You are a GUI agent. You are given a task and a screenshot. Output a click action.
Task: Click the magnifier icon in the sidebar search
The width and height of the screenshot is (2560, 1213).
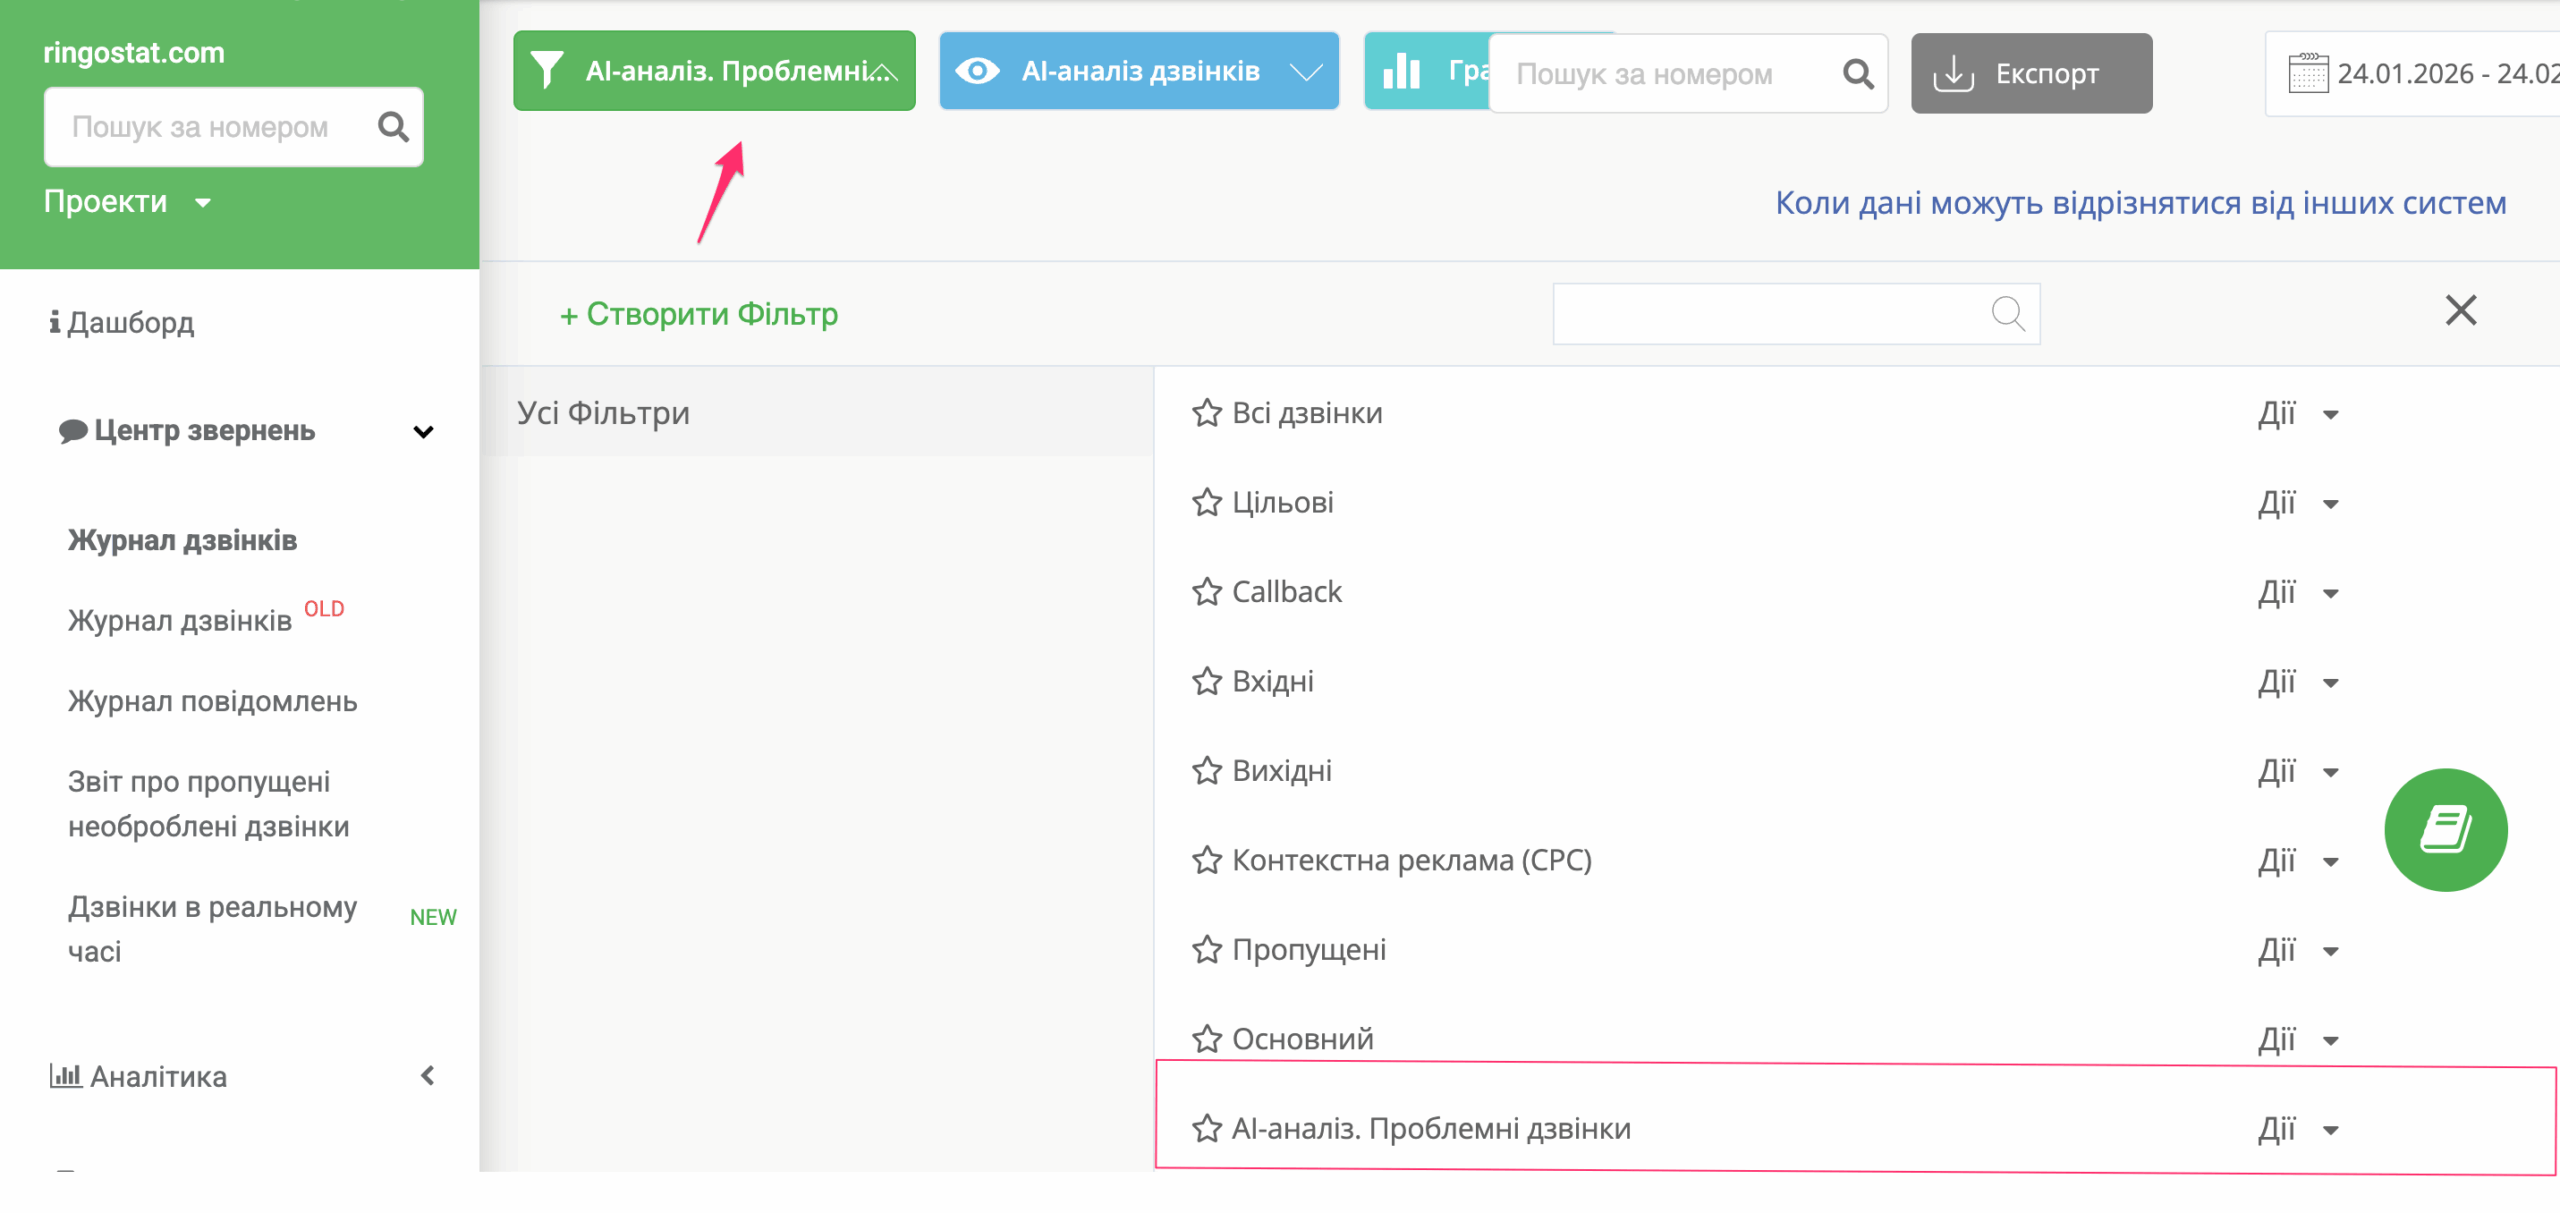click(x=392, y=127)
